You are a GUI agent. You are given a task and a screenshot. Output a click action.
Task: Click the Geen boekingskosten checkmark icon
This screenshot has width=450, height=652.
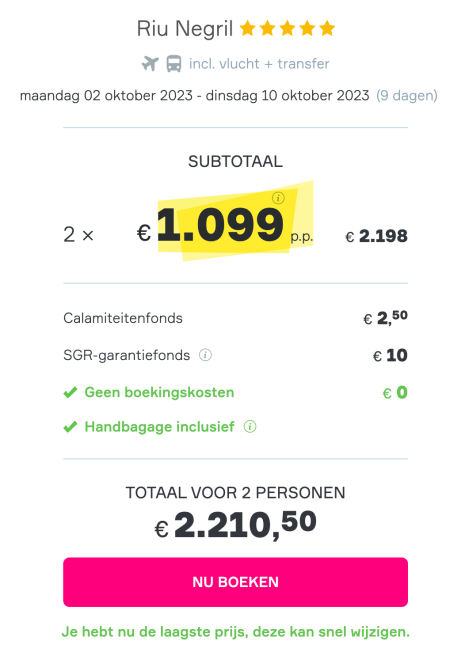pos(70,392)
